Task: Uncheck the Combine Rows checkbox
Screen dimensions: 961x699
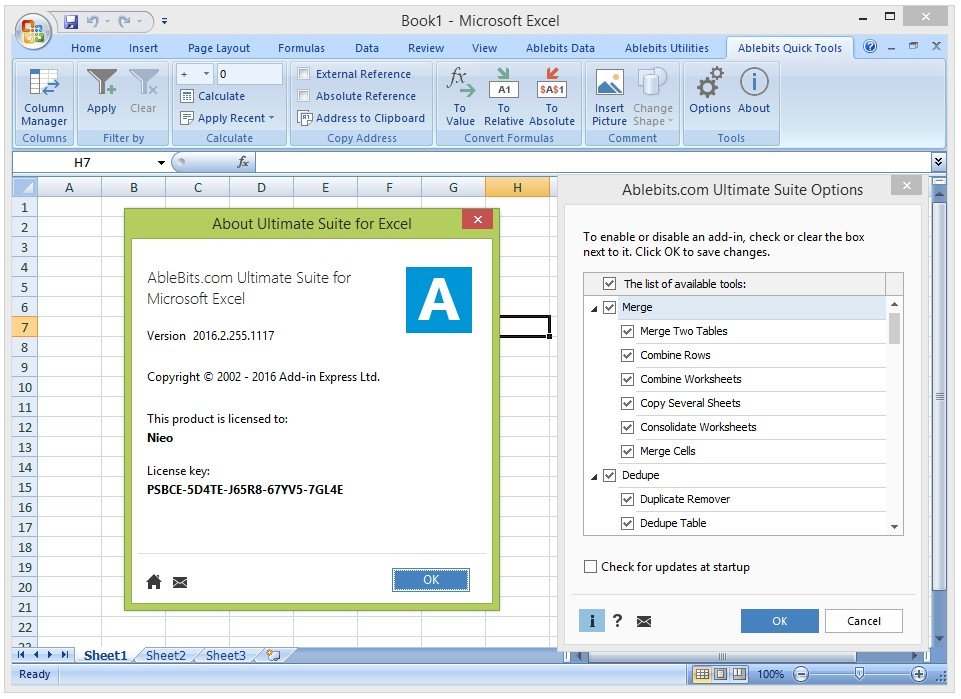Action: pos(627,355)
